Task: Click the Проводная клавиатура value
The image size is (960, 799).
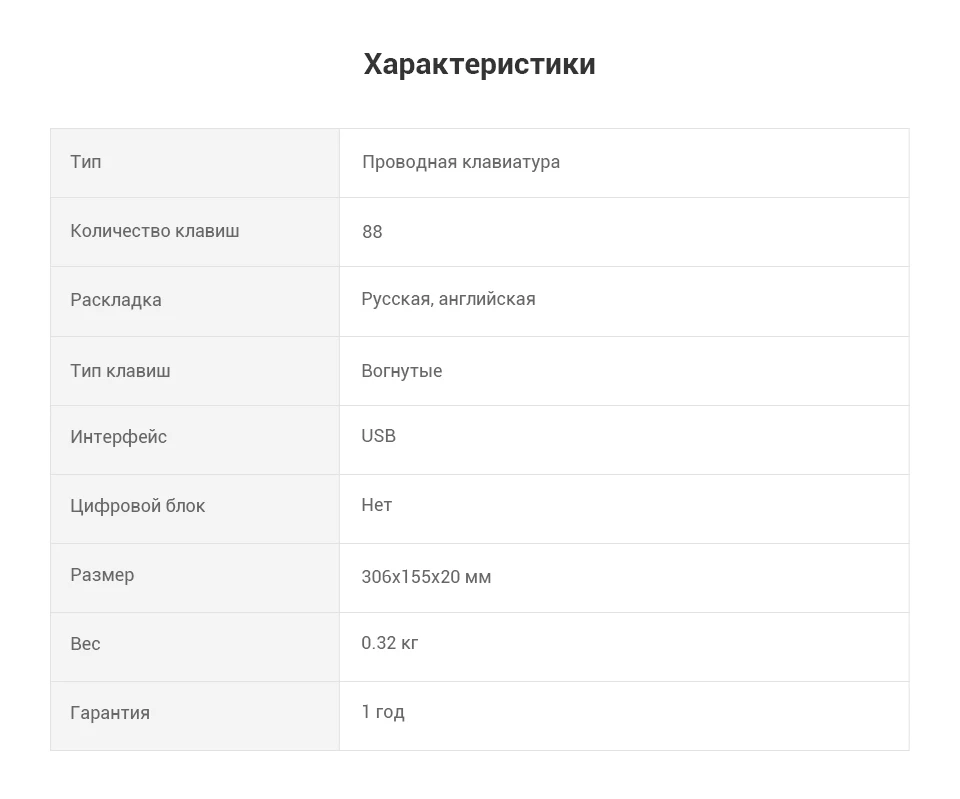Action: 461,162
